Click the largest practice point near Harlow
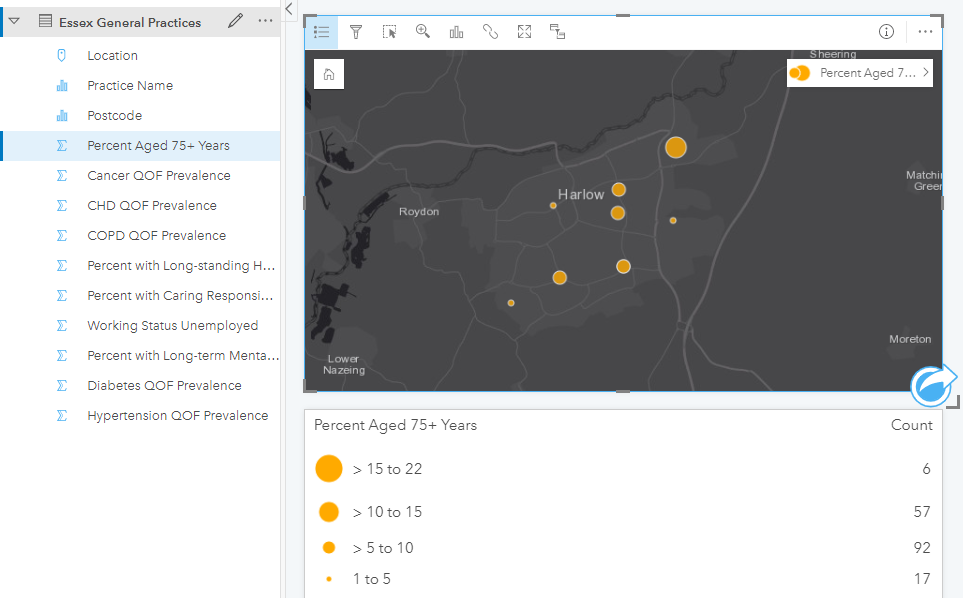 (x=676, y=147)
